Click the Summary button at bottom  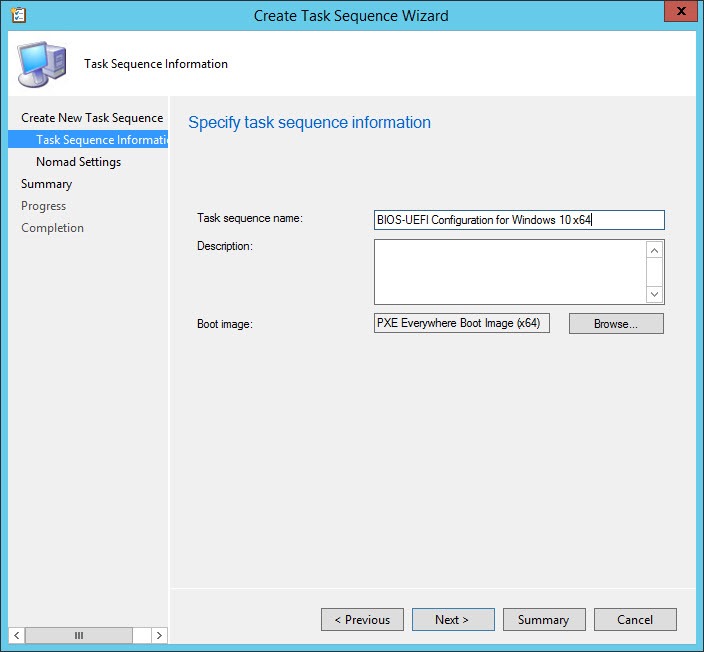point(543,620)
